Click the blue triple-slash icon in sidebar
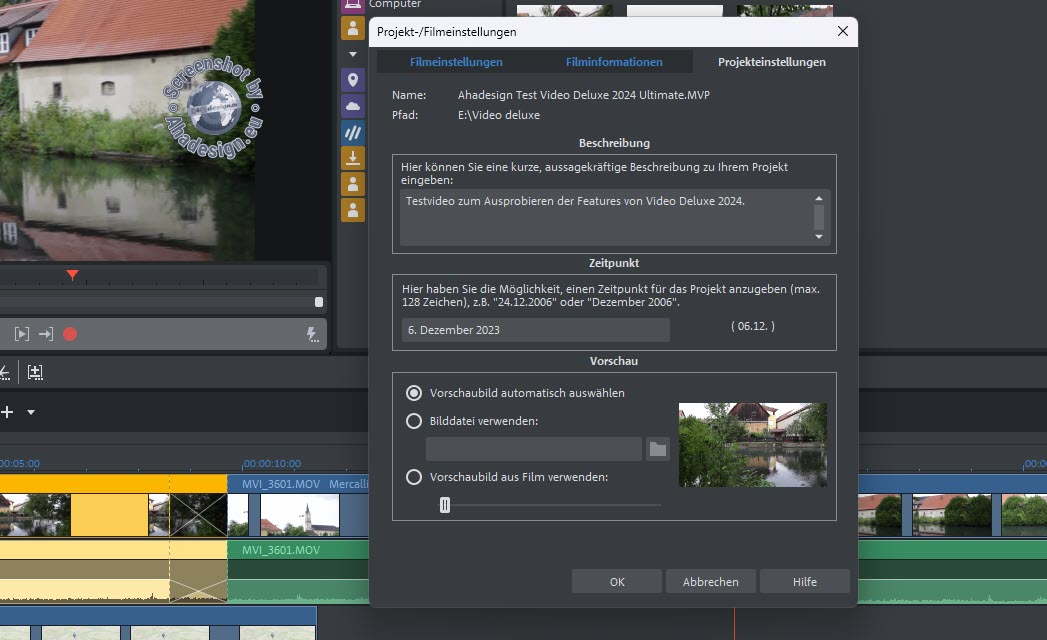 coord(353,132)
